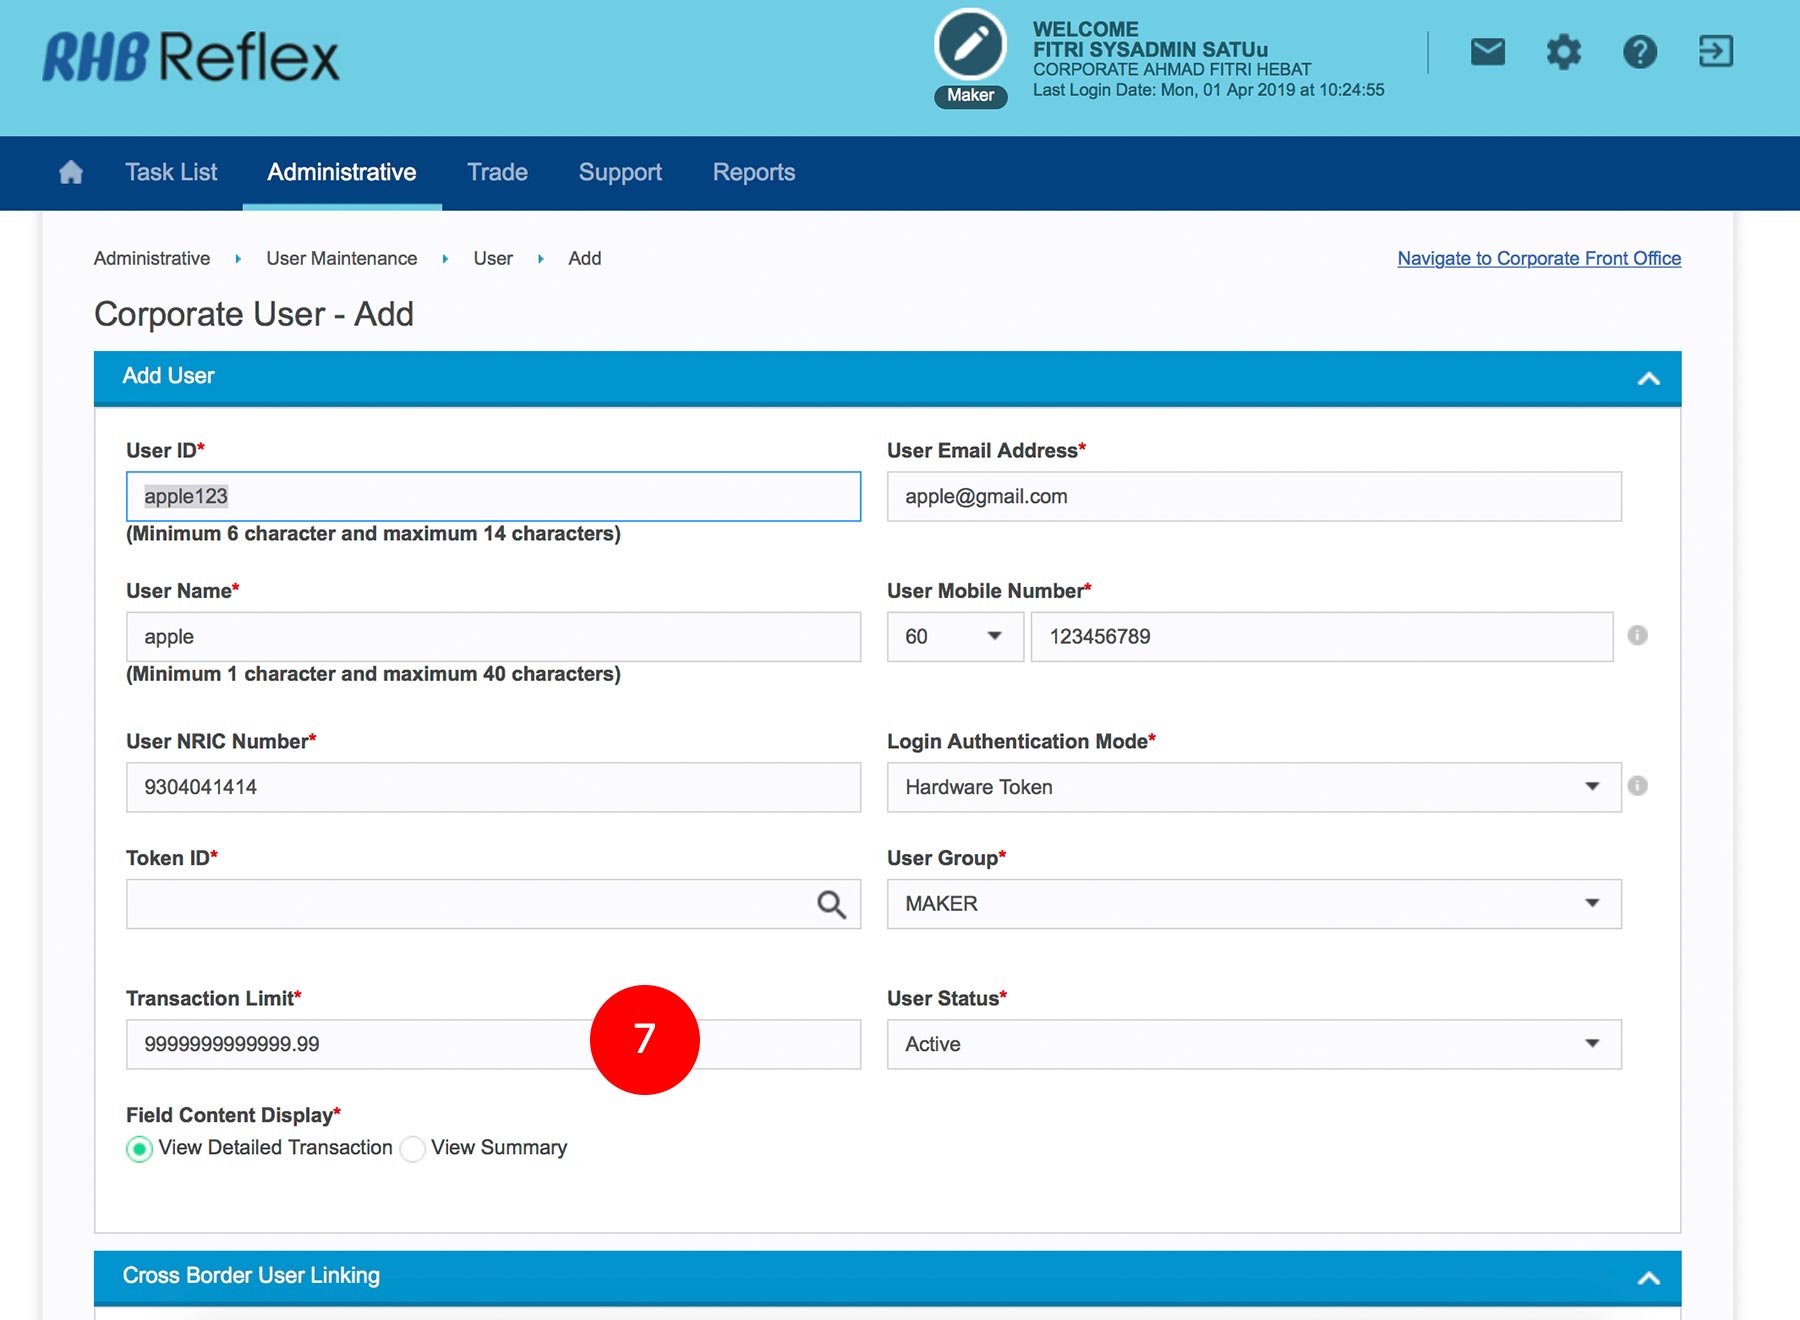
Task: Open the User Group dropdown
Action: (x=1253, y=904)
